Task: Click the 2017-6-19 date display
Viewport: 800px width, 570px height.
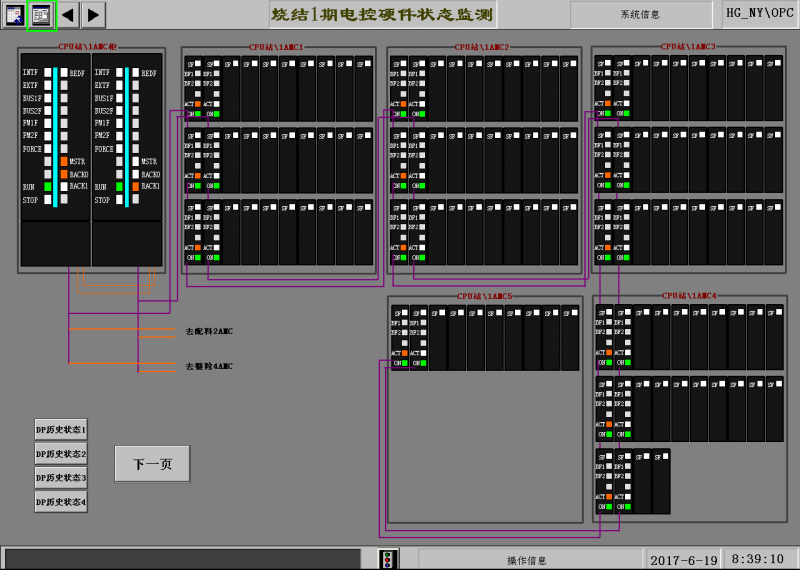Action: (684, 559)
